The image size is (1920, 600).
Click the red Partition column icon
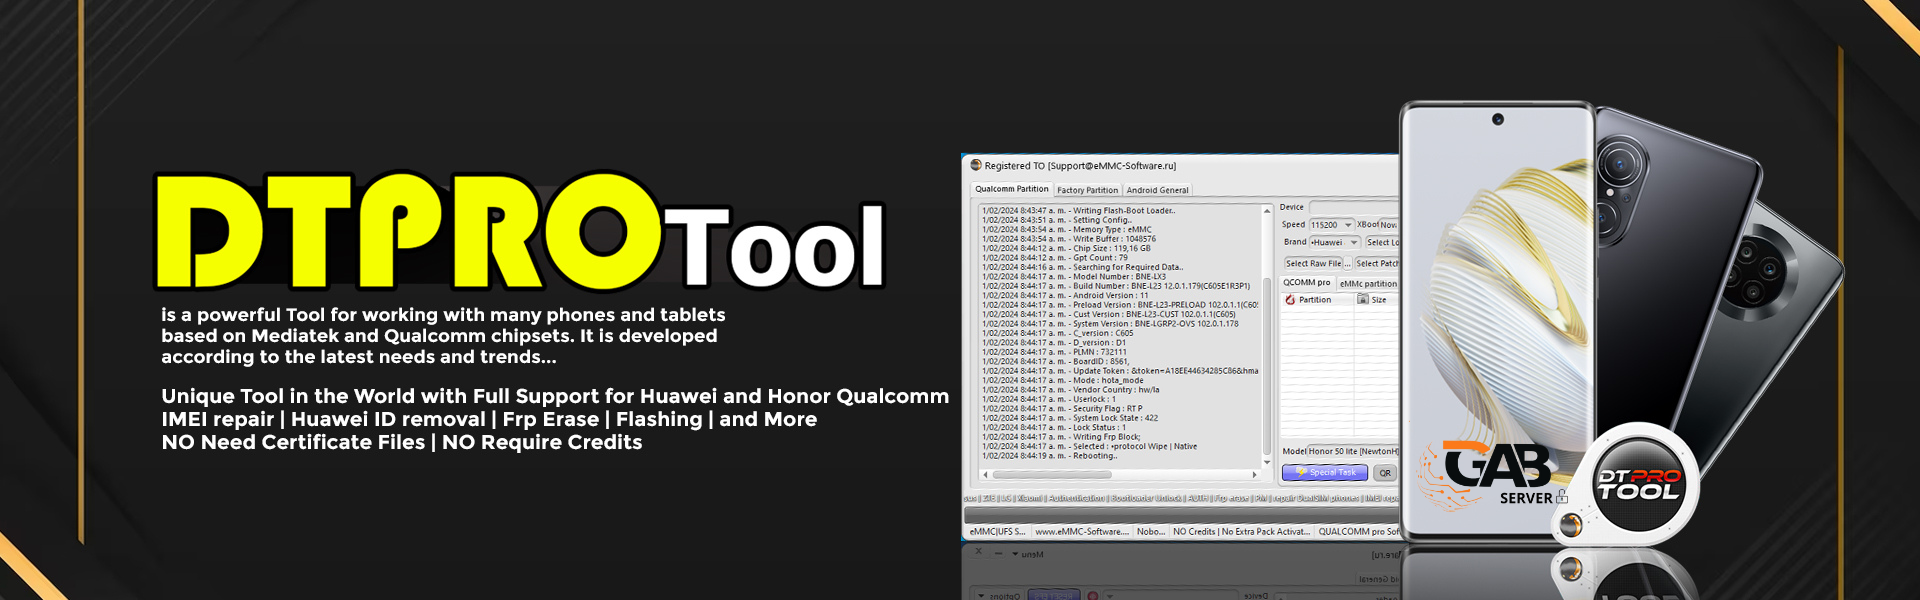(x=1290, y=300)
